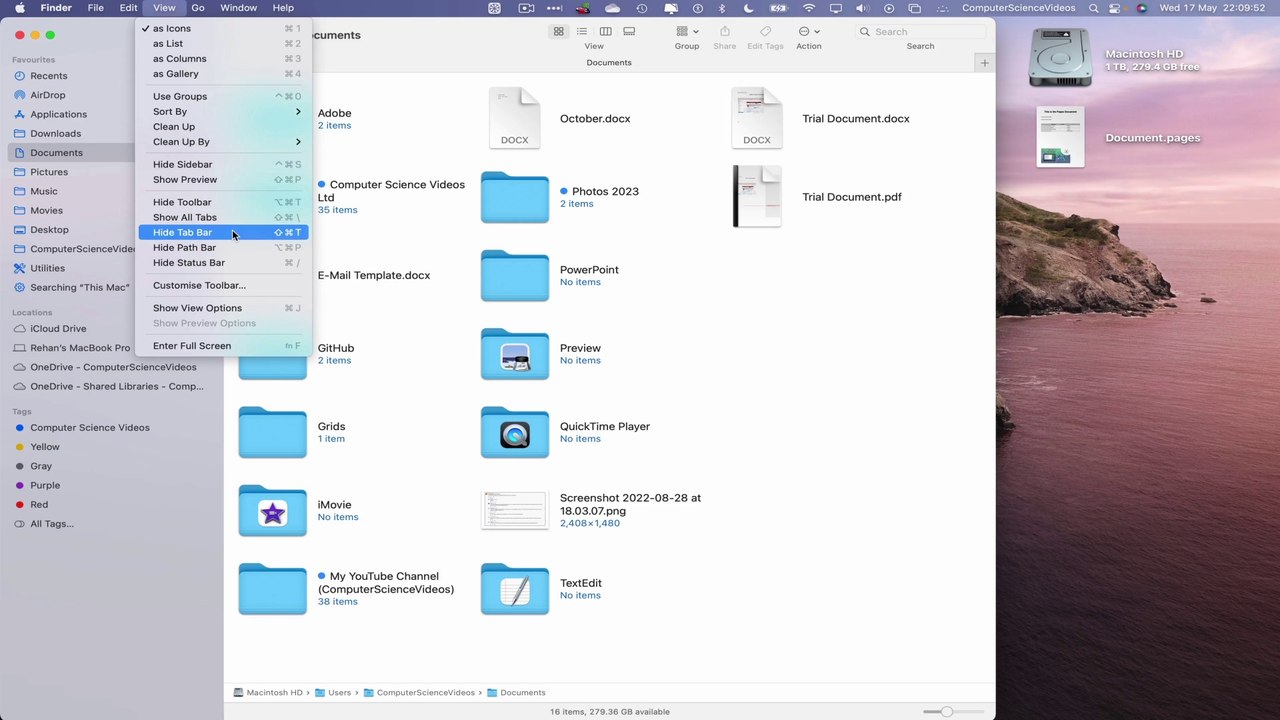Toggle Hide Status Bar menu item

tap(223, 263)
